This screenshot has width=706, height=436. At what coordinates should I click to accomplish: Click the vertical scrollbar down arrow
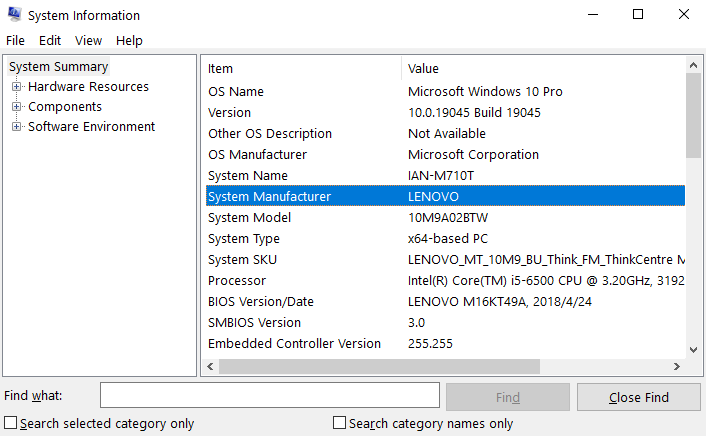[693, 350]
